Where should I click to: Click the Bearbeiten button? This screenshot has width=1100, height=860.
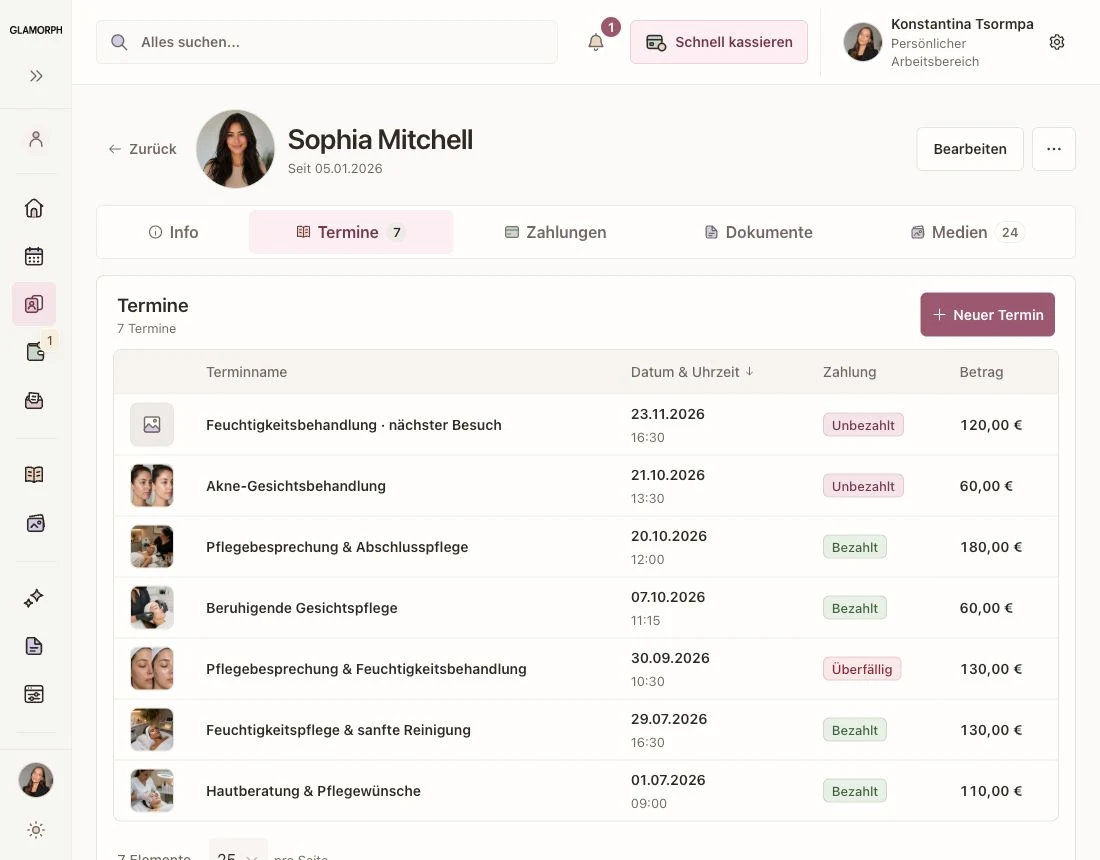pos(970,149)
